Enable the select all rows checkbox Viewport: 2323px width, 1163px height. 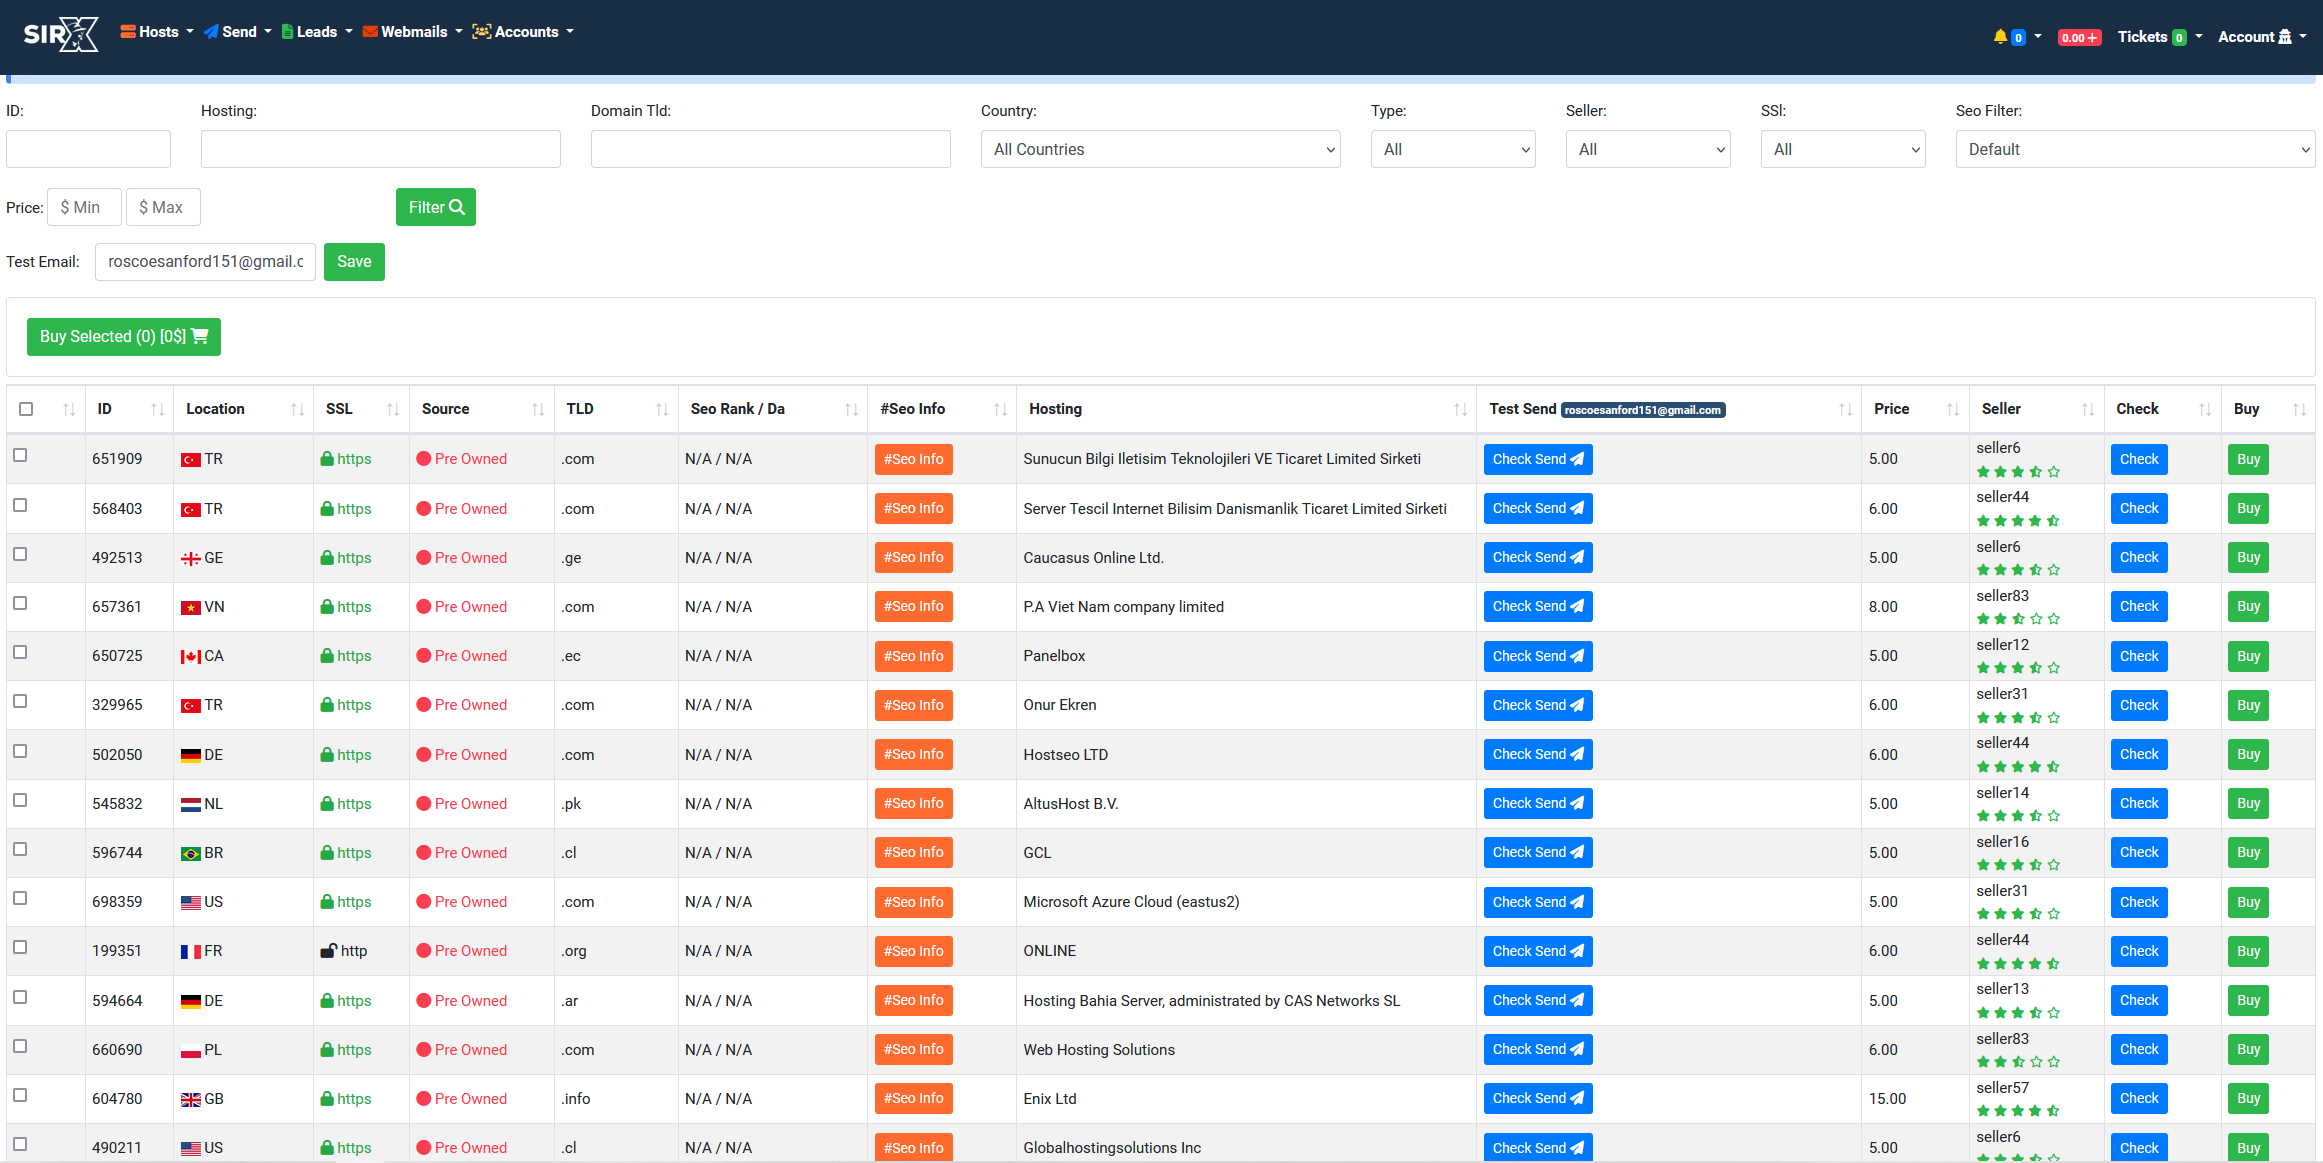pos(25,409)
